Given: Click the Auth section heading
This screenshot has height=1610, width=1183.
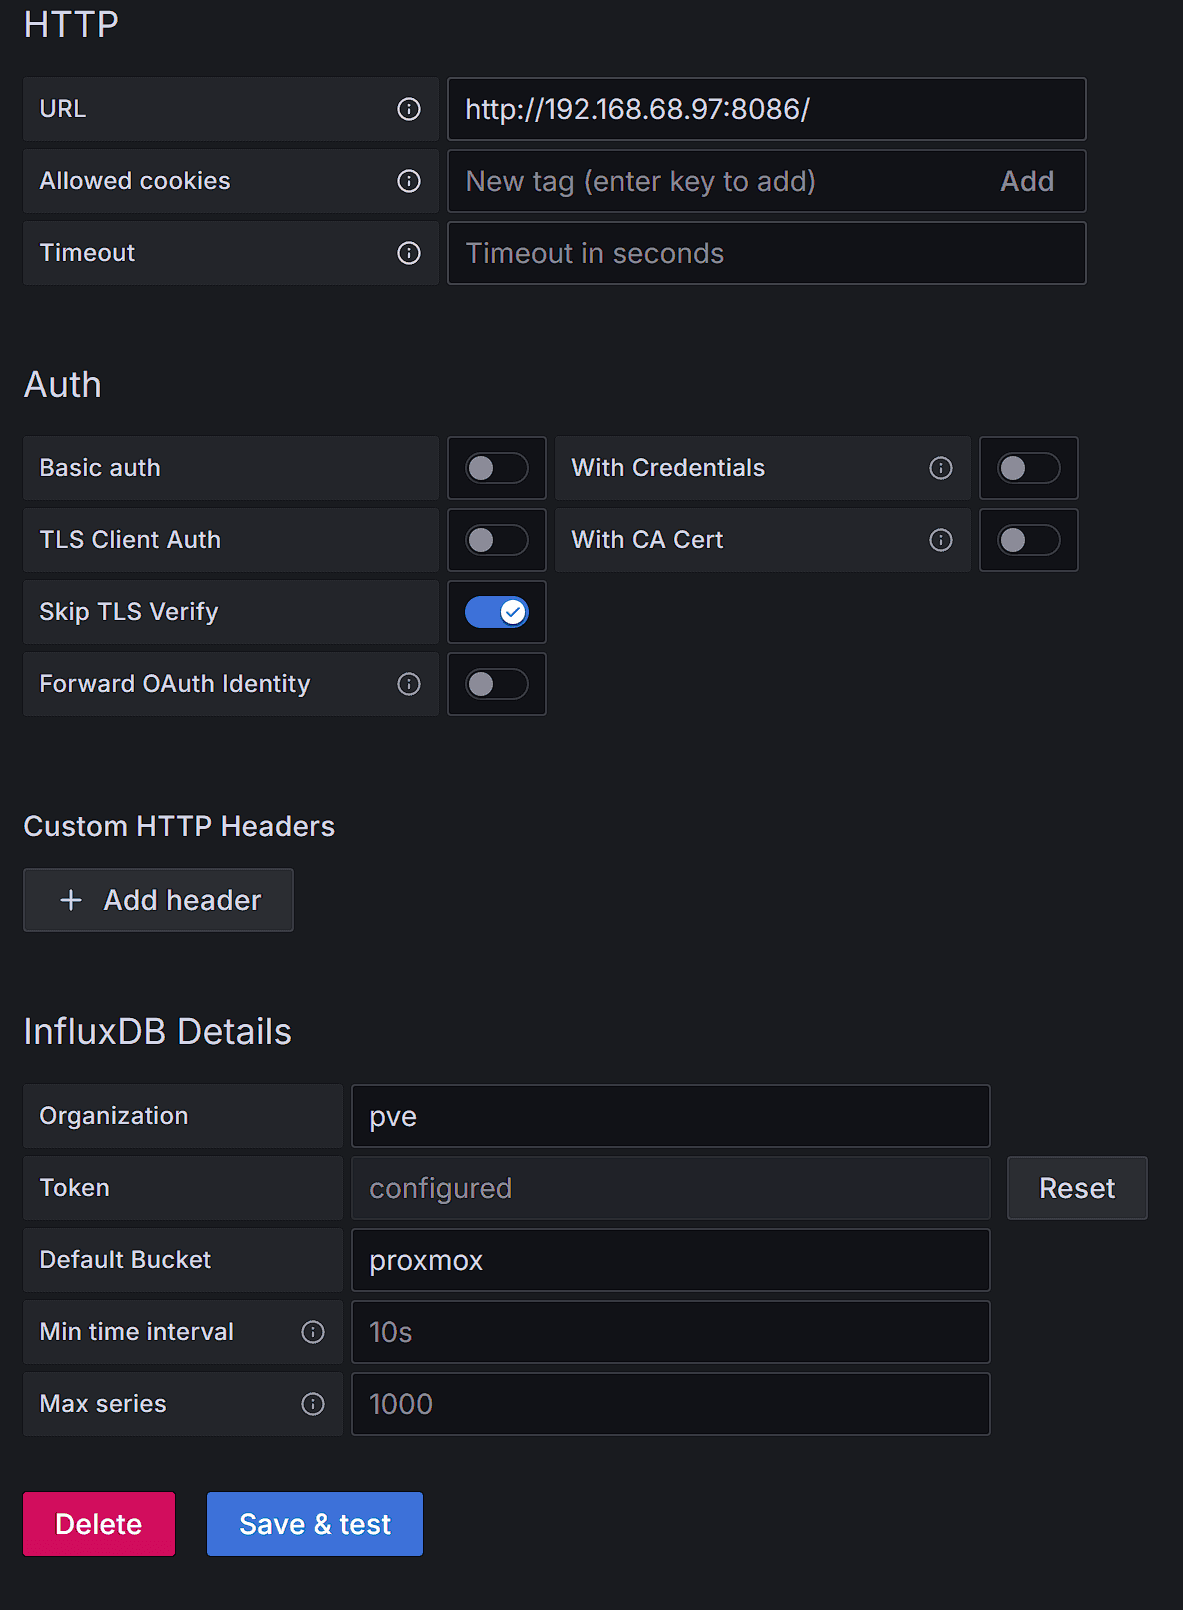Looking at the screenshot, I should tap(62, 385).
